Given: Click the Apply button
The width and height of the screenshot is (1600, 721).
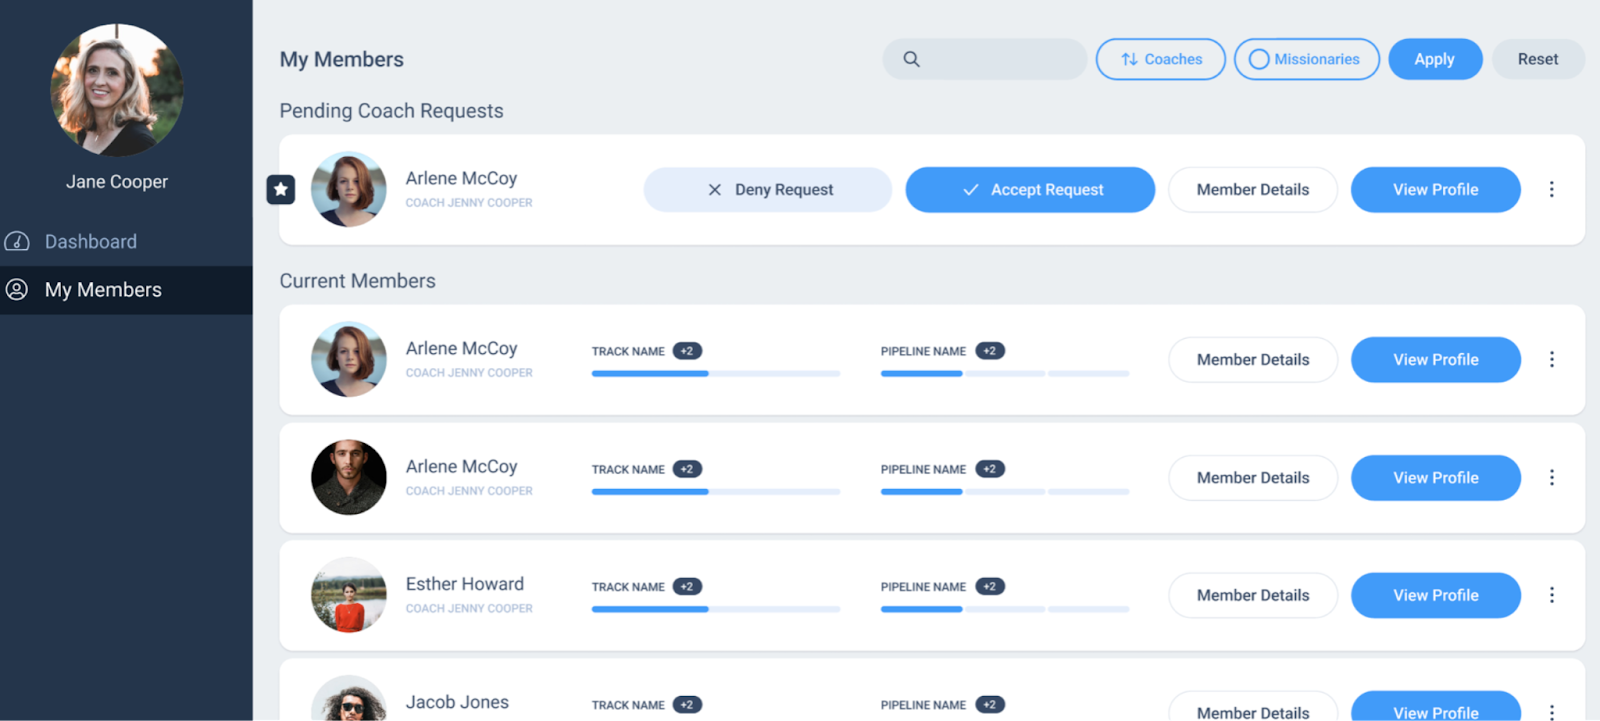Looking at the screenshot, I should click(1435, 59).
